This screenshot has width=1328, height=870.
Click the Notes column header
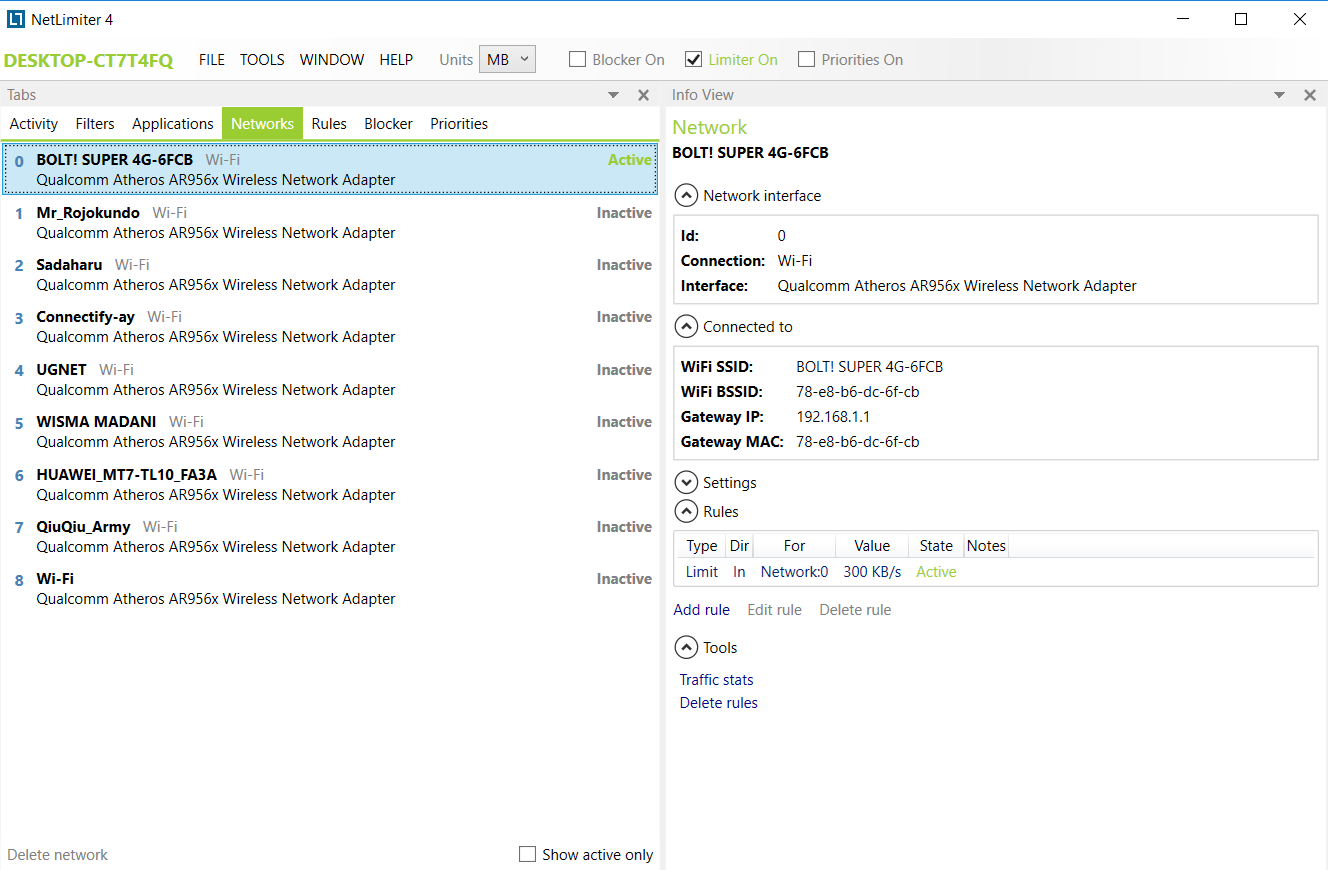[986, 546]
